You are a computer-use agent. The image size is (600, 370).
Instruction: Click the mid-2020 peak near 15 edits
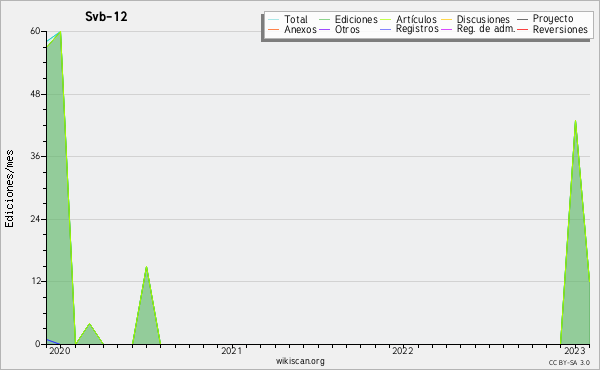(x=146, y=267)
